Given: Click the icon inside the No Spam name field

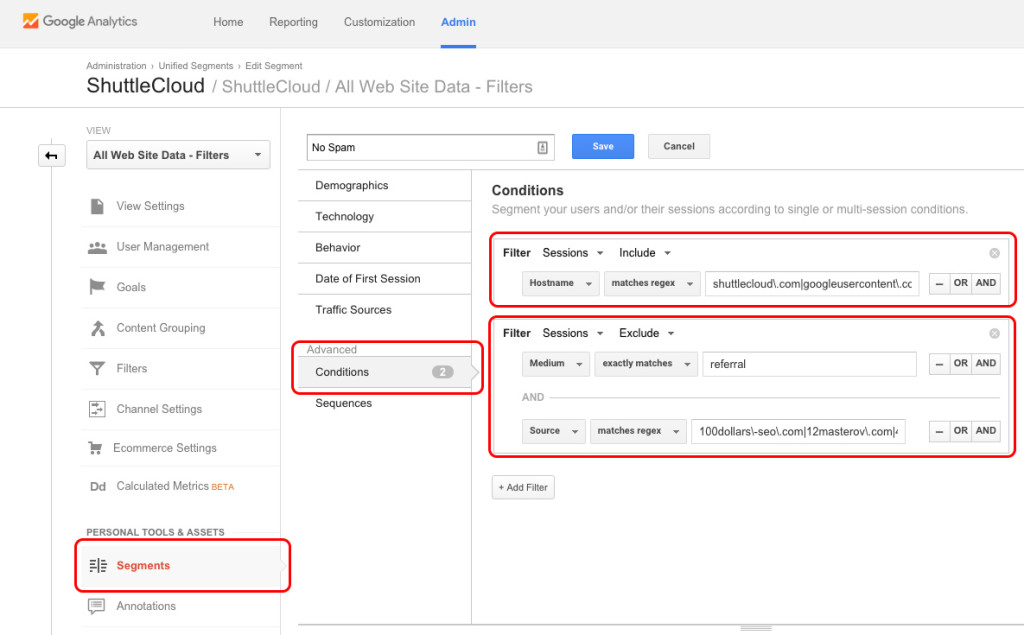Looking at the screenshot, I should 542,148.
